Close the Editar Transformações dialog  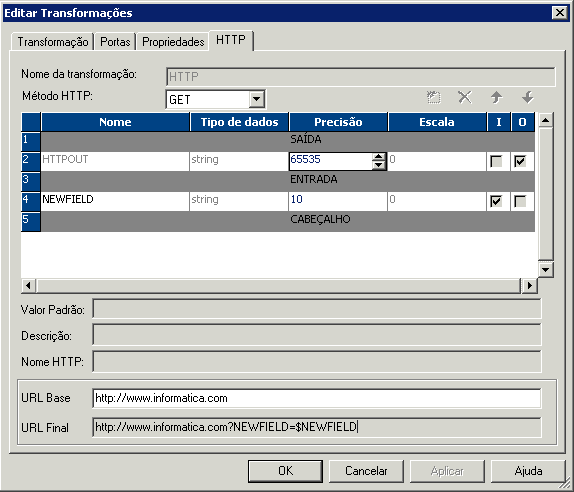(x=560, y=13)
